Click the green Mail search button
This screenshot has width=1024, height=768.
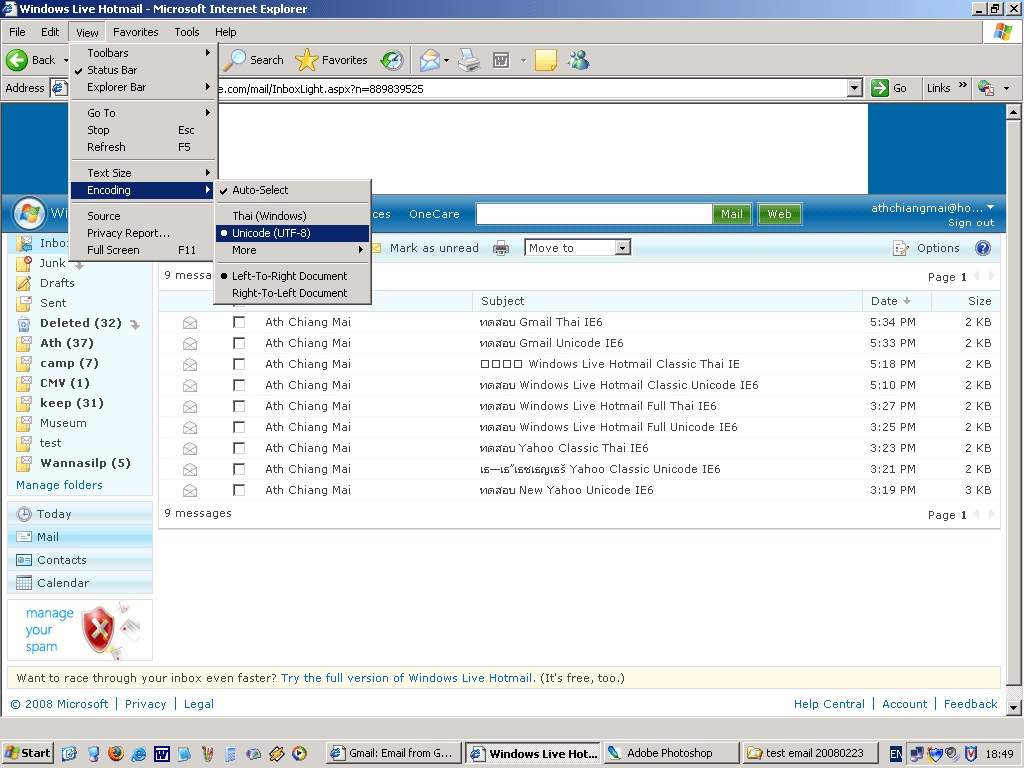[731, 214]
